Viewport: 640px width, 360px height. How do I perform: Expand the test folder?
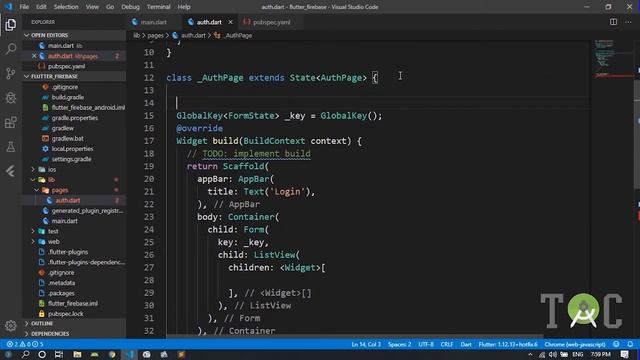tap(33, 231)
